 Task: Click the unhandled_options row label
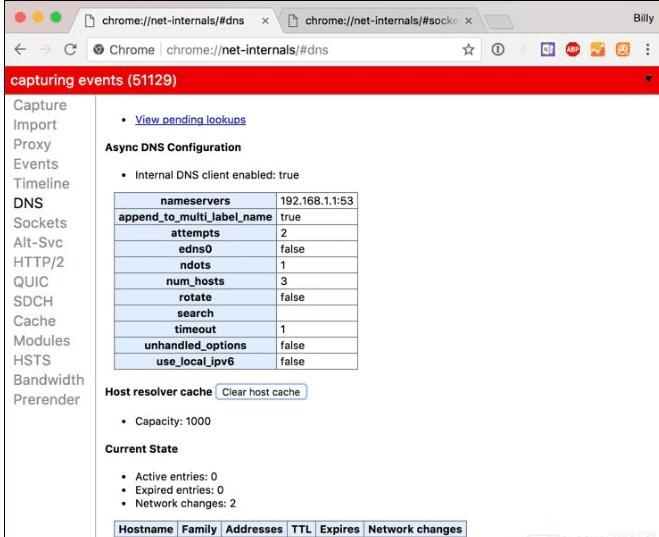[x=195, y=345]
